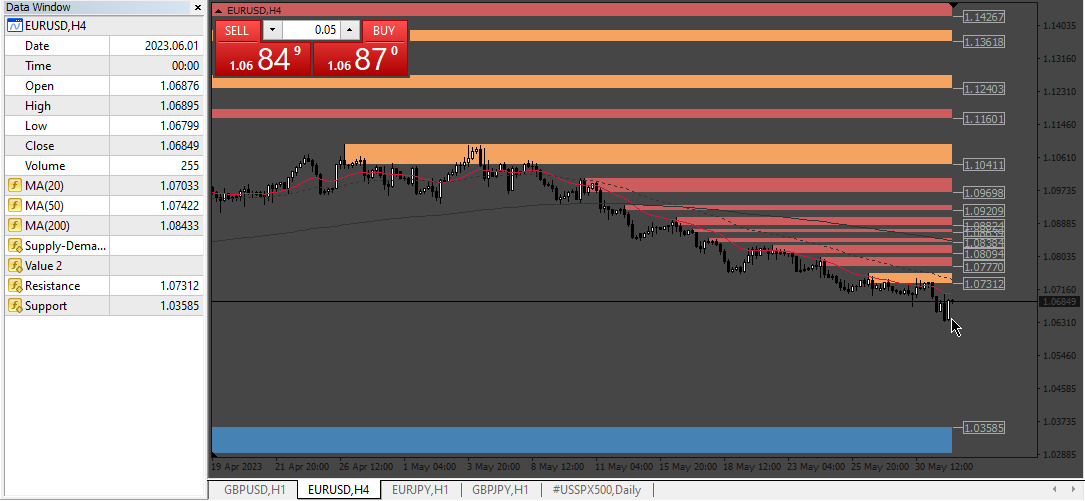Click the 1.09698 zone price label
This screenshot has width=1085, height=501.
click(984, 192)
